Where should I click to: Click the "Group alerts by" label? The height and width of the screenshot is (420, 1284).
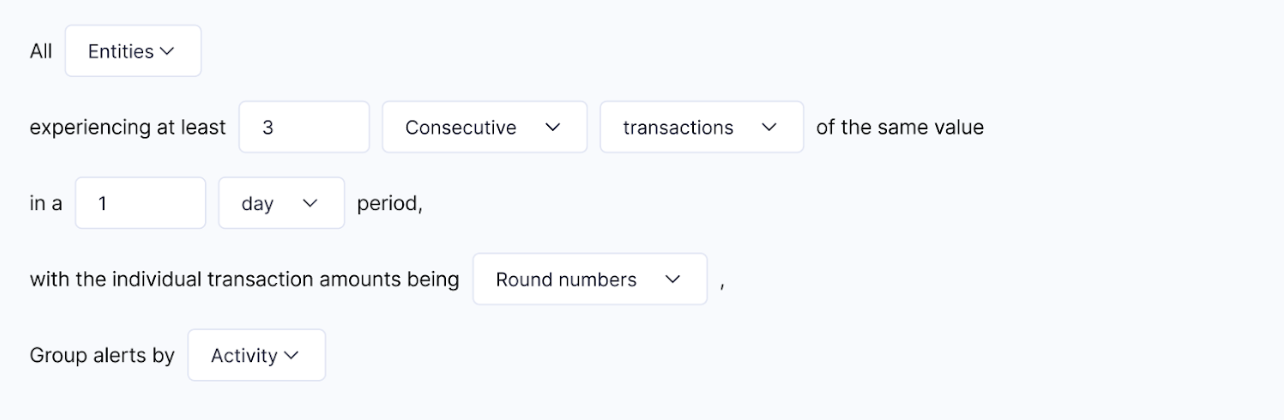click(x=102, y=355)
